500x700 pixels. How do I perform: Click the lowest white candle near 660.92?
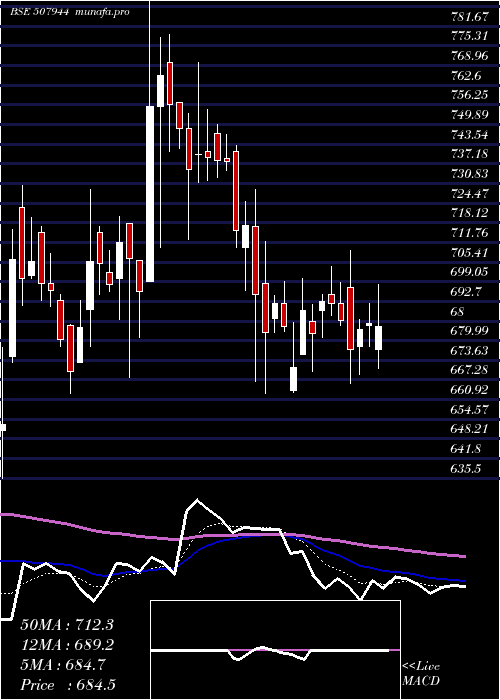pyautogui.click(x=293, y=379)
